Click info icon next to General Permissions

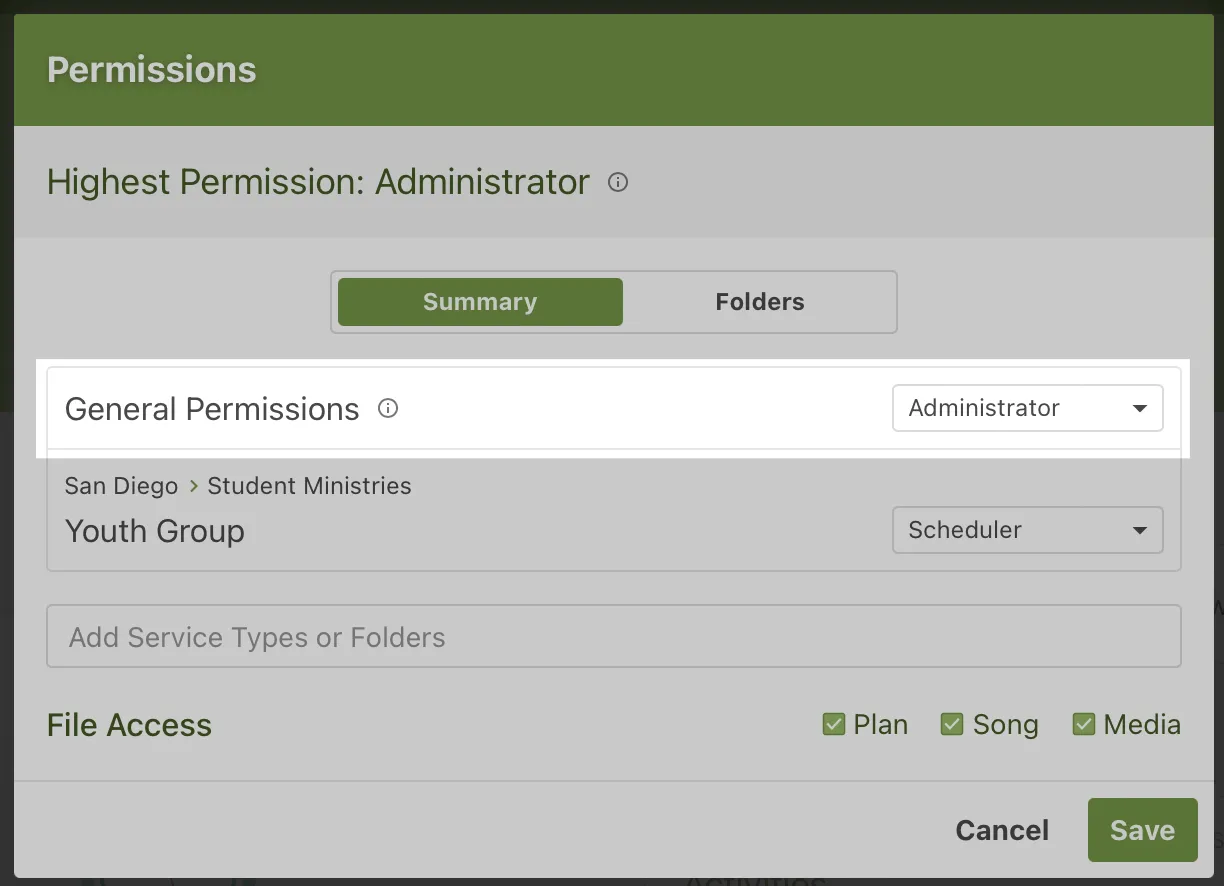click(x=388, y=408)
